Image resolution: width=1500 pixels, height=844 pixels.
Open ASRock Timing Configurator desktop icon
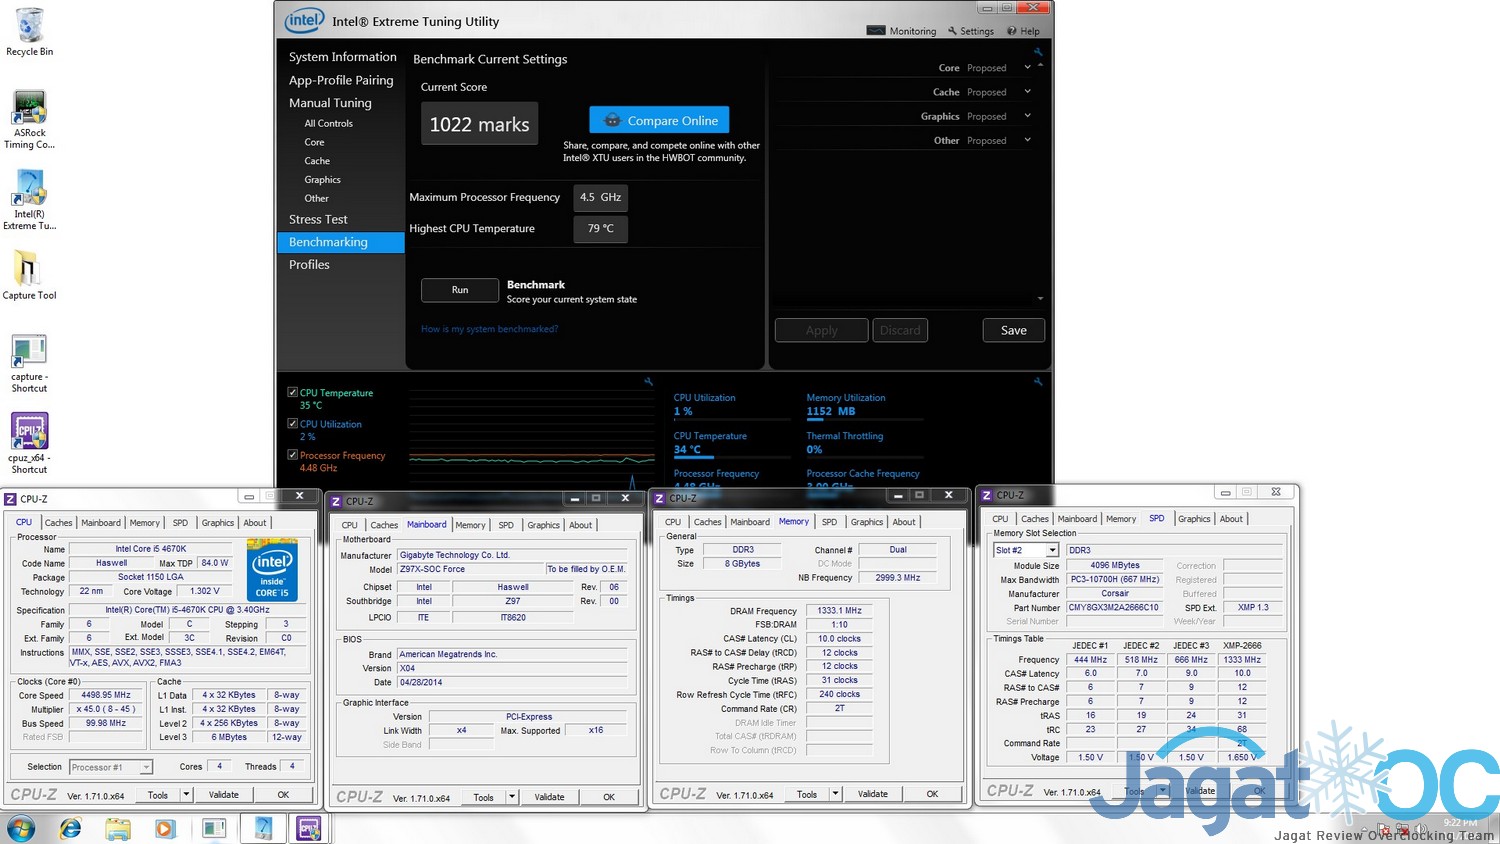pyautogui.click(x=30, y=120)
